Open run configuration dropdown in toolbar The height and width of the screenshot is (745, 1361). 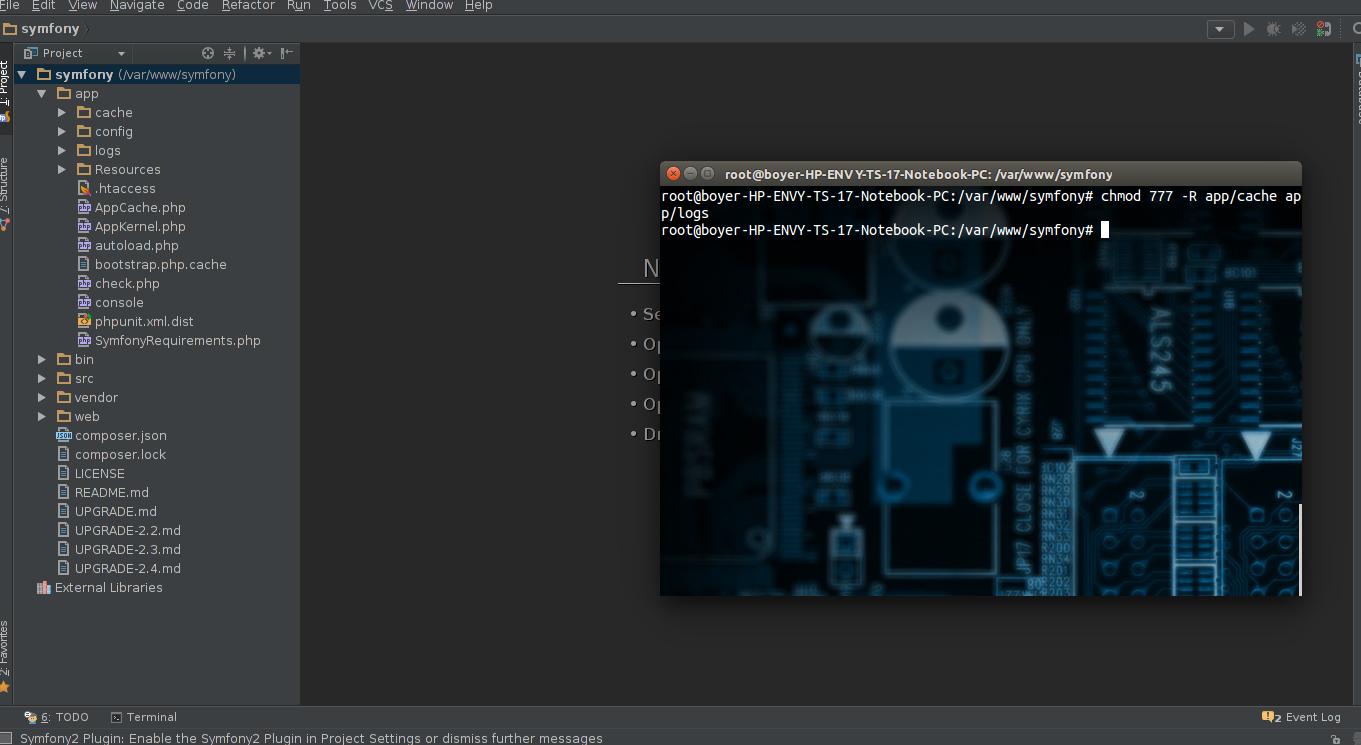coord(1220,29)
